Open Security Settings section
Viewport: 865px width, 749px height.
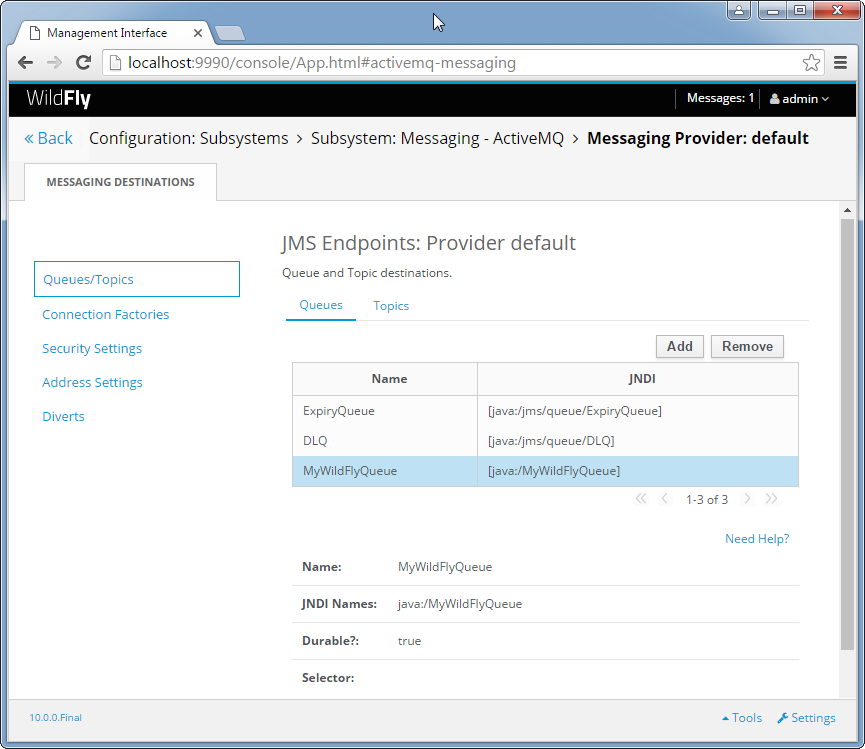92,349
